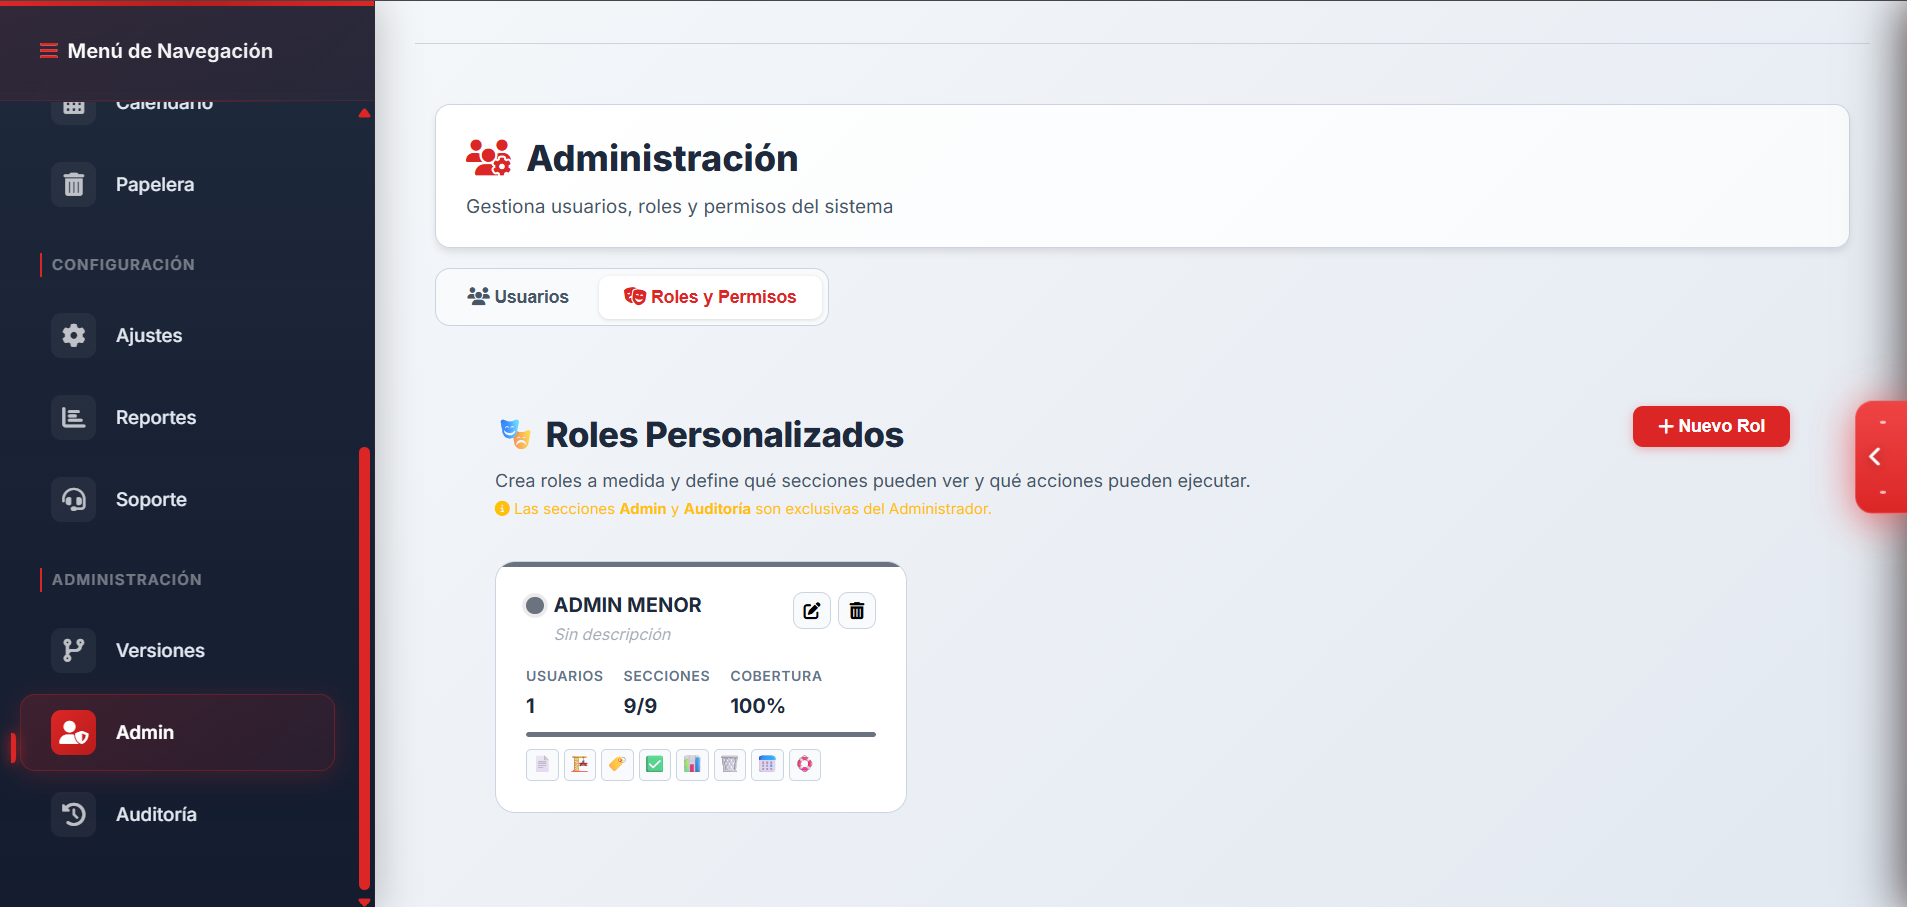Click the ADMINISTRACIÓN sidebar section heading
This screenshot has width=1907, height=907.
[127, 580]
